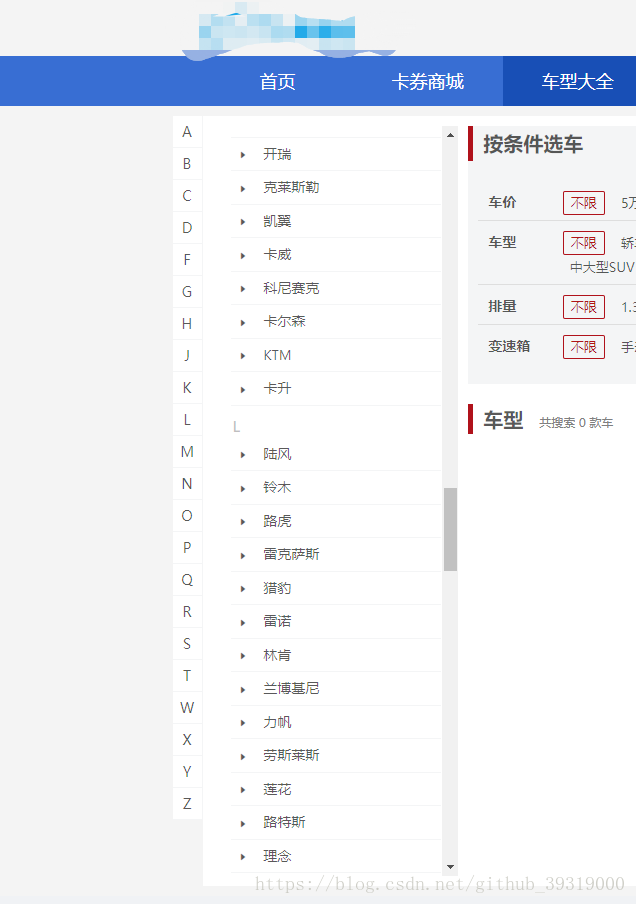This screenshot has height=904, width=636.
Task: Select letter M in alphabet index
Action: click(x=187, y=451)
